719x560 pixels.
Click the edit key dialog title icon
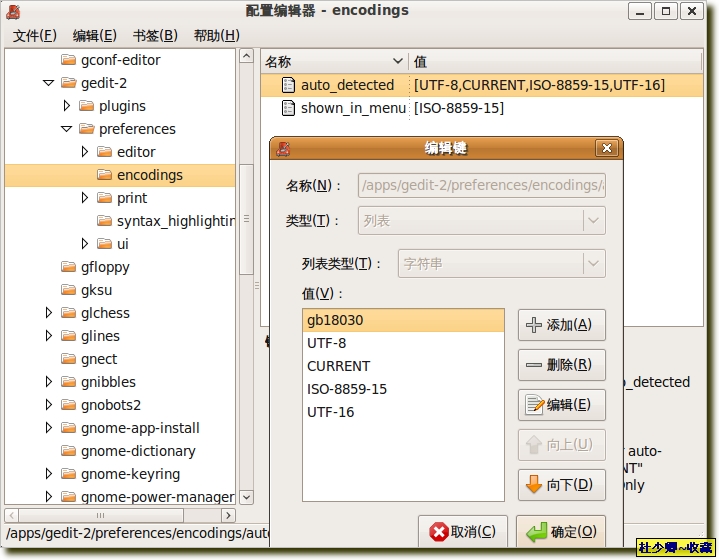coord(283,148)
